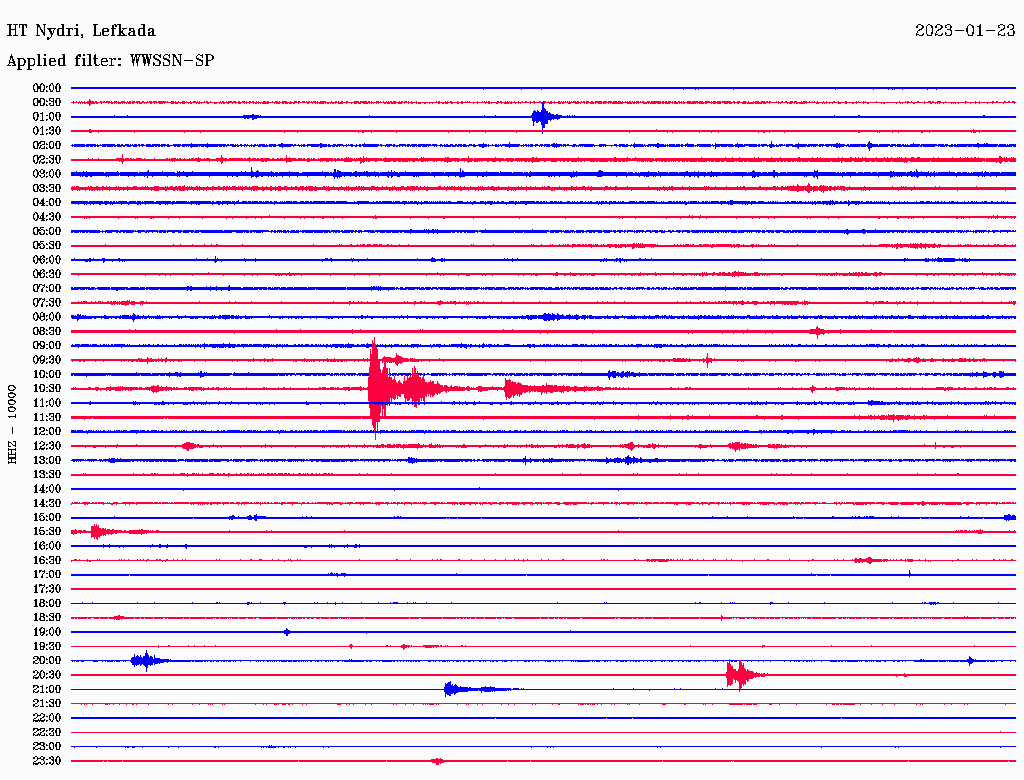Select the 06:00 time label
Viewport: 1024px width, 780px height.
pos(47,259)
